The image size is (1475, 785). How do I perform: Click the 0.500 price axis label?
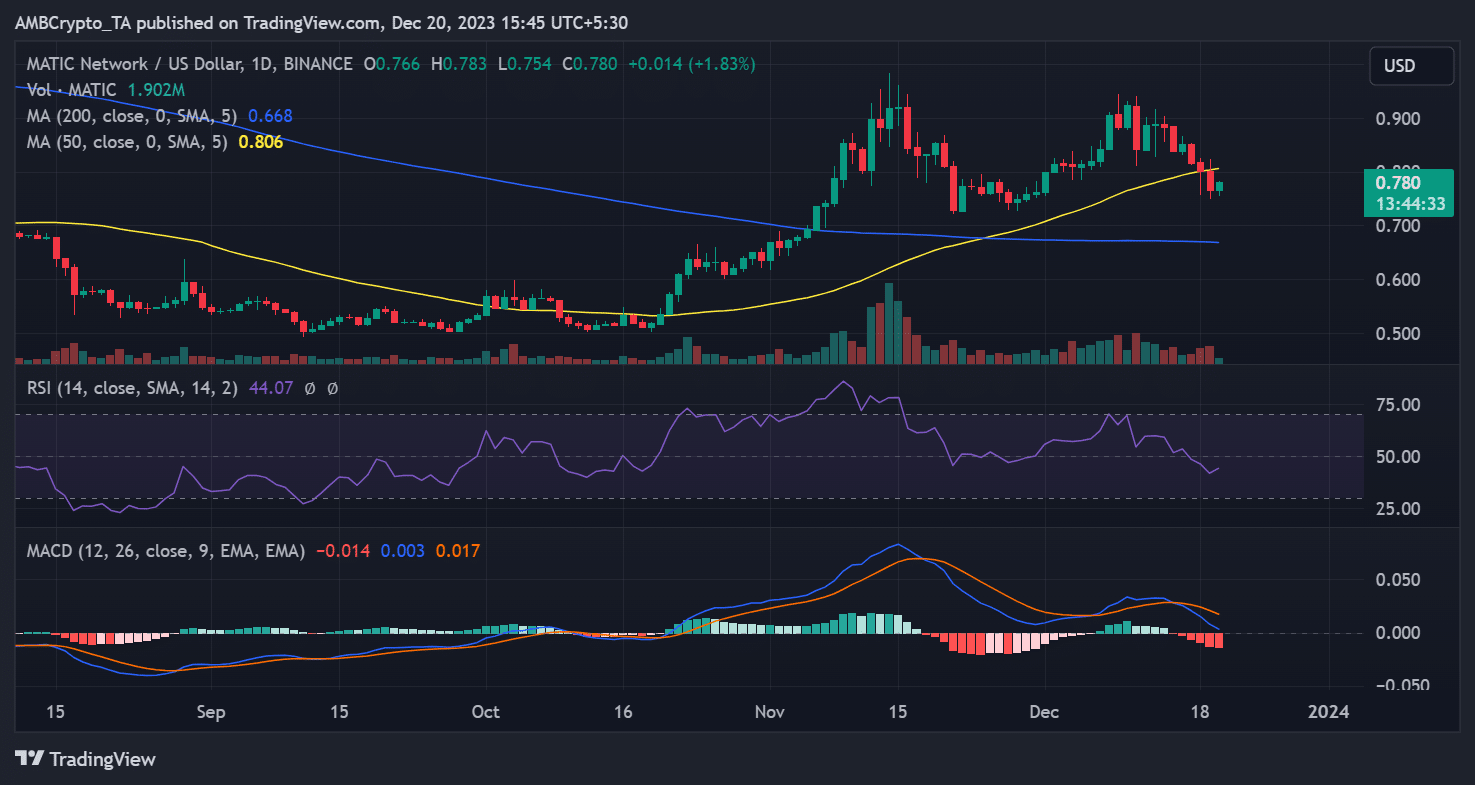[1397, 334]
